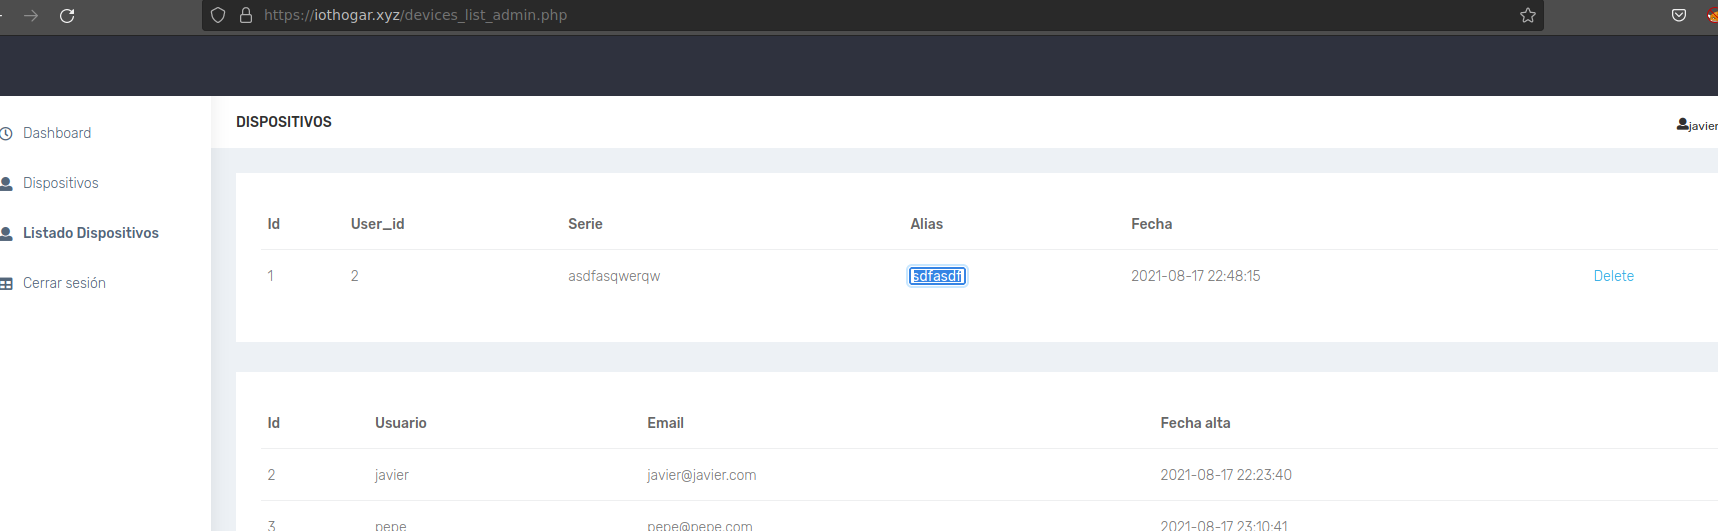Click the table icon beside Cerrar sesión
The width and height of the screenshot is (1718, 531).
[x=6, y=284]
